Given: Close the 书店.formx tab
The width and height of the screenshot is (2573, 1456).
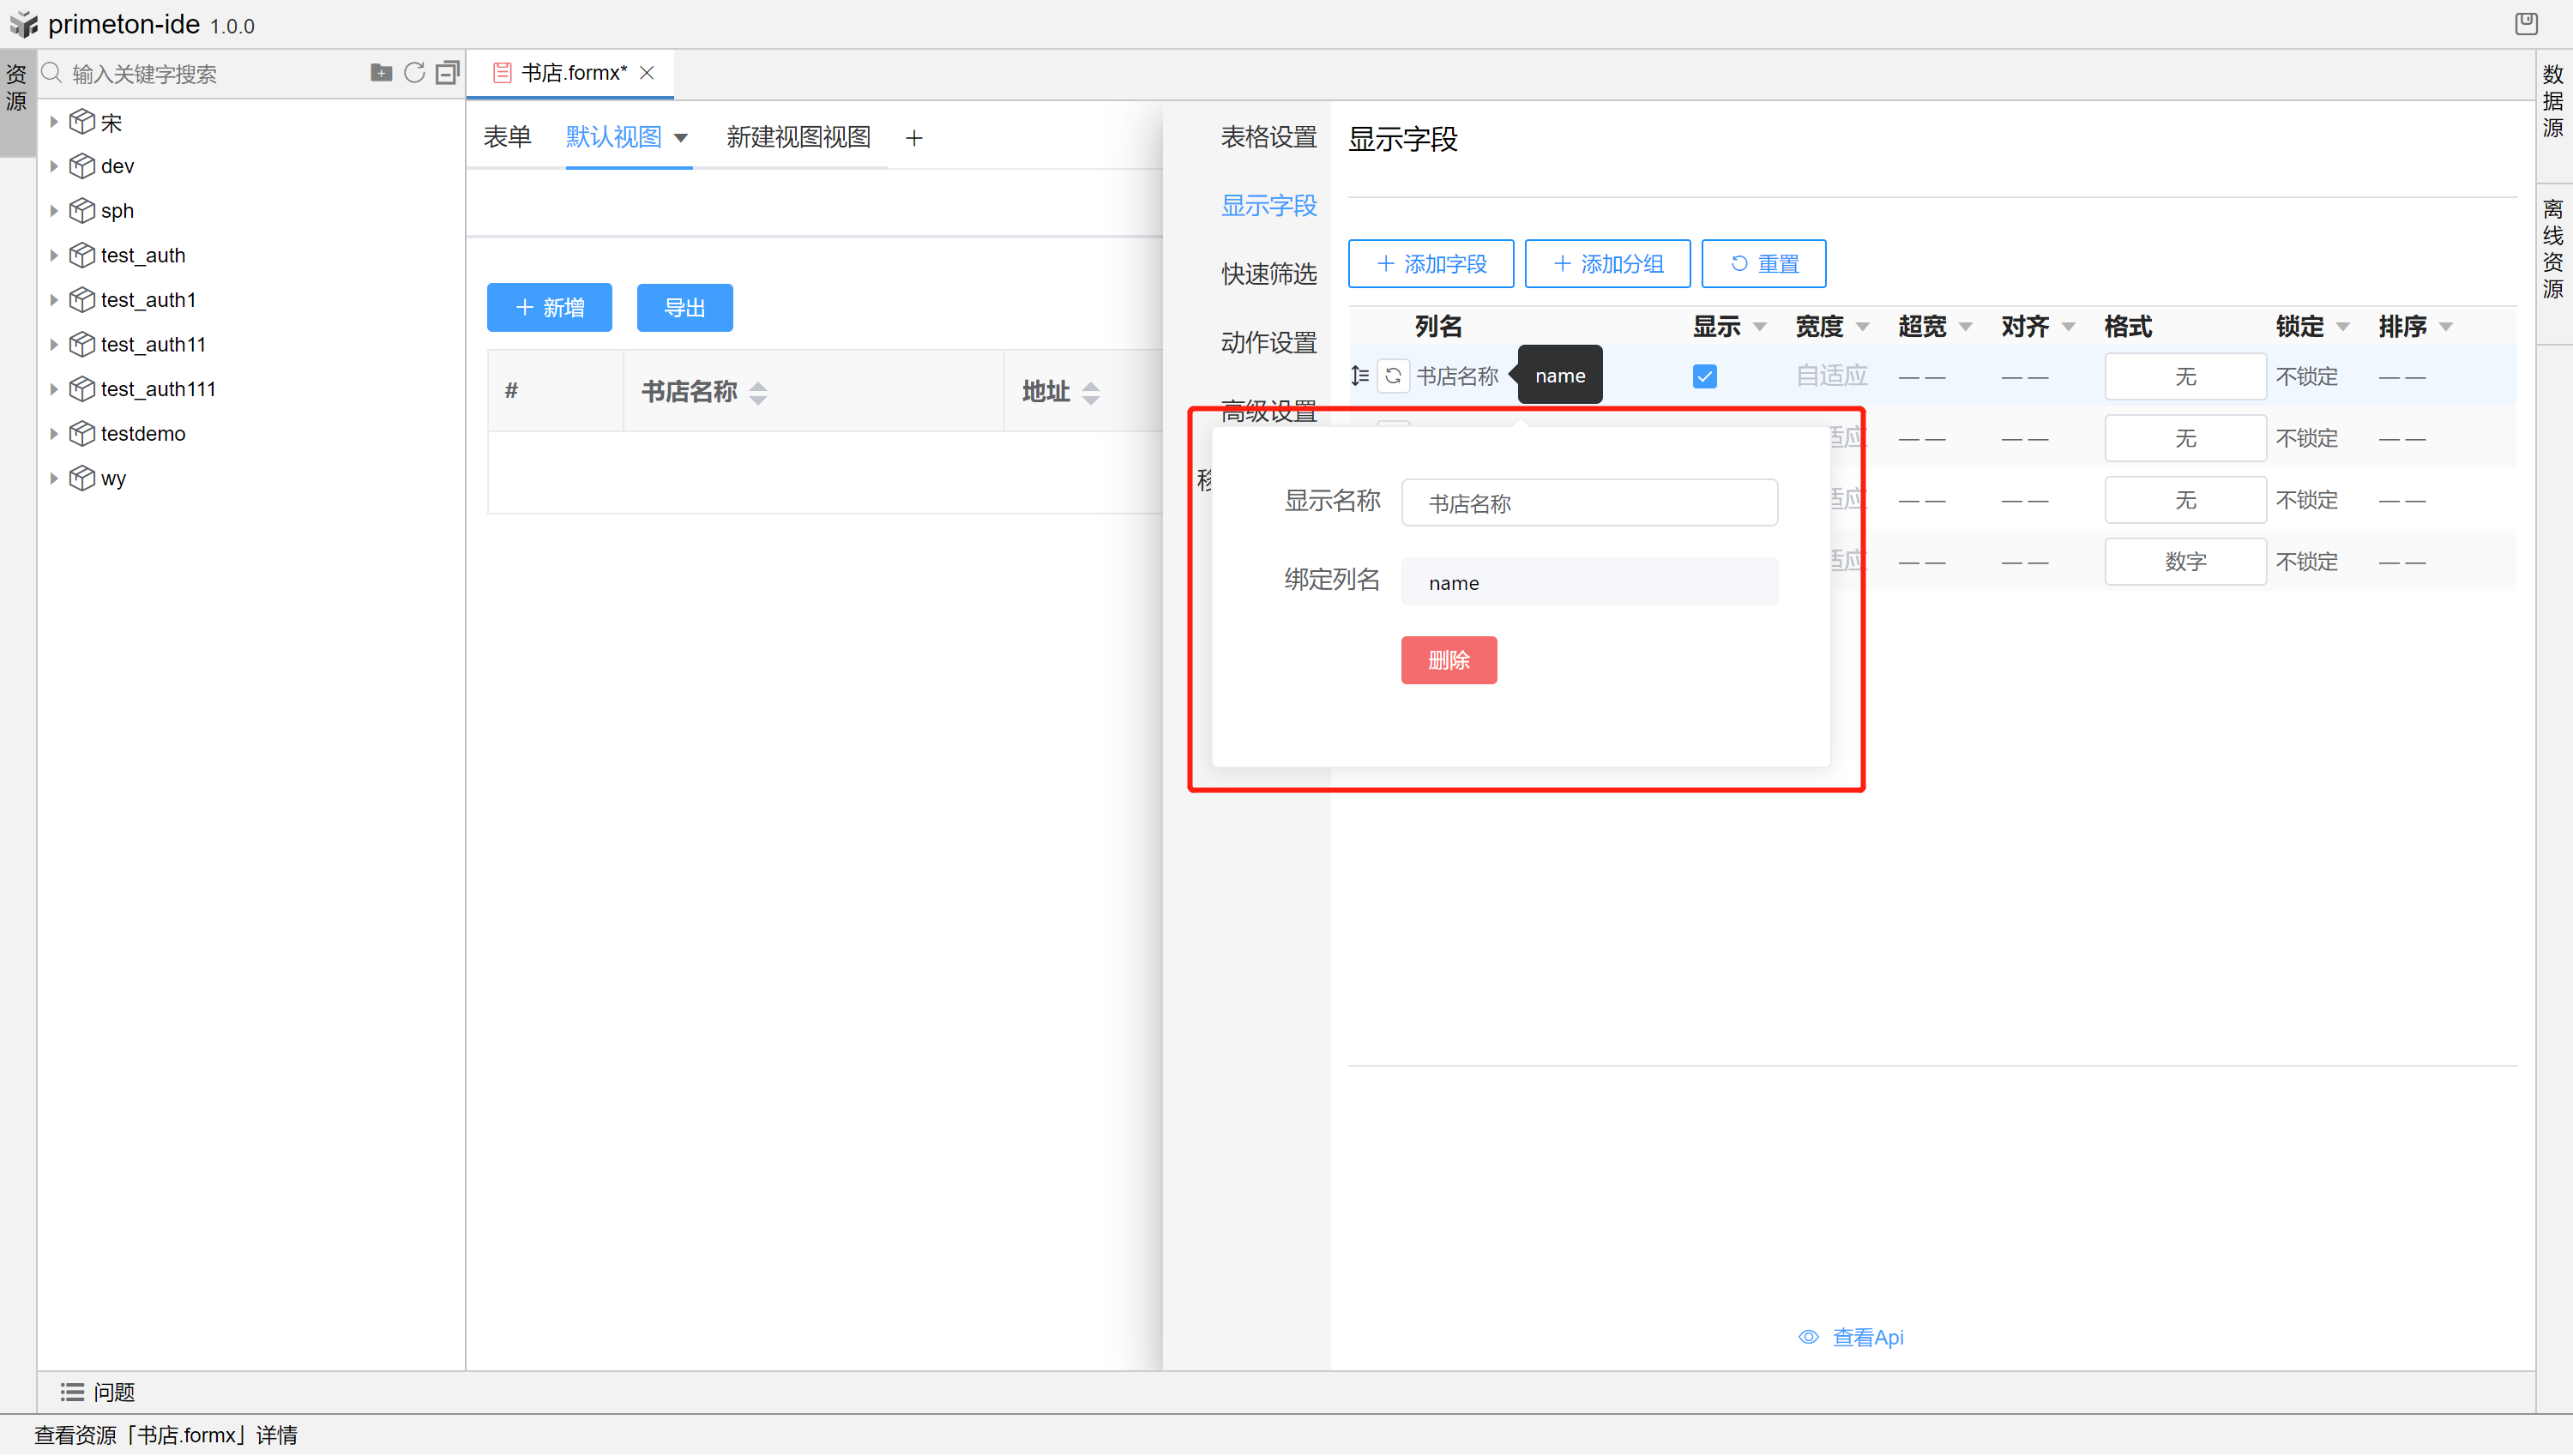Looking at the screenshot, I should click(x=647, y=73).
